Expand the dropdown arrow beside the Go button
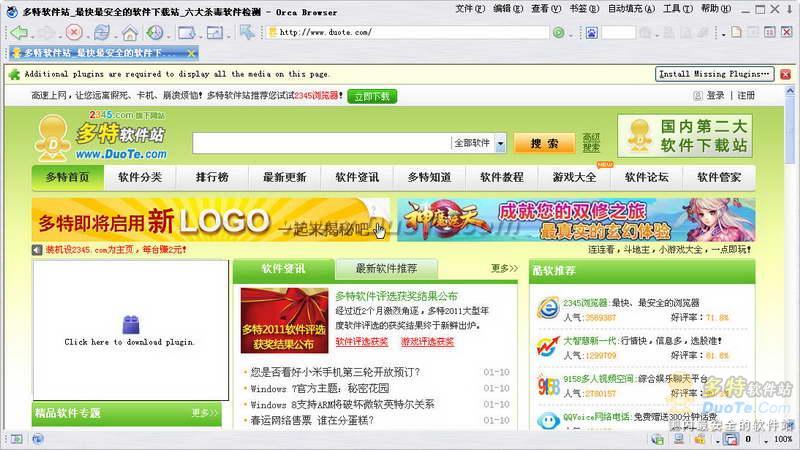The width and height of the screenshot is (800, 450). pos(570,35)
